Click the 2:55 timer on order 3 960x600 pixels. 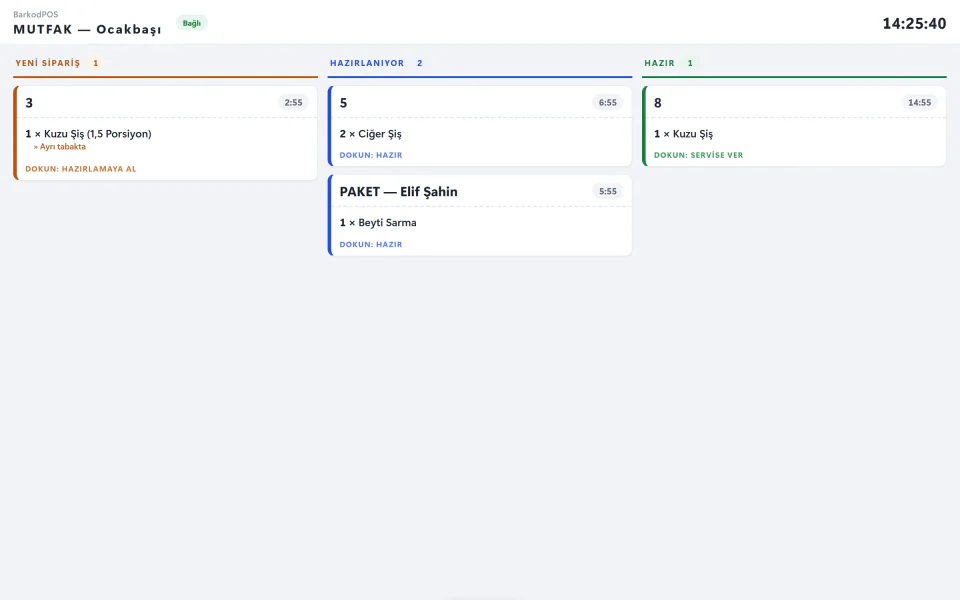pos(293,103)
